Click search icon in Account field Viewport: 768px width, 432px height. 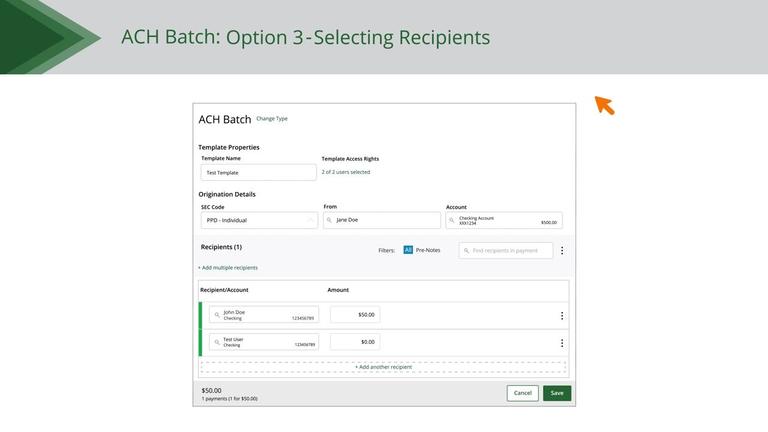(x=452, y=220)
